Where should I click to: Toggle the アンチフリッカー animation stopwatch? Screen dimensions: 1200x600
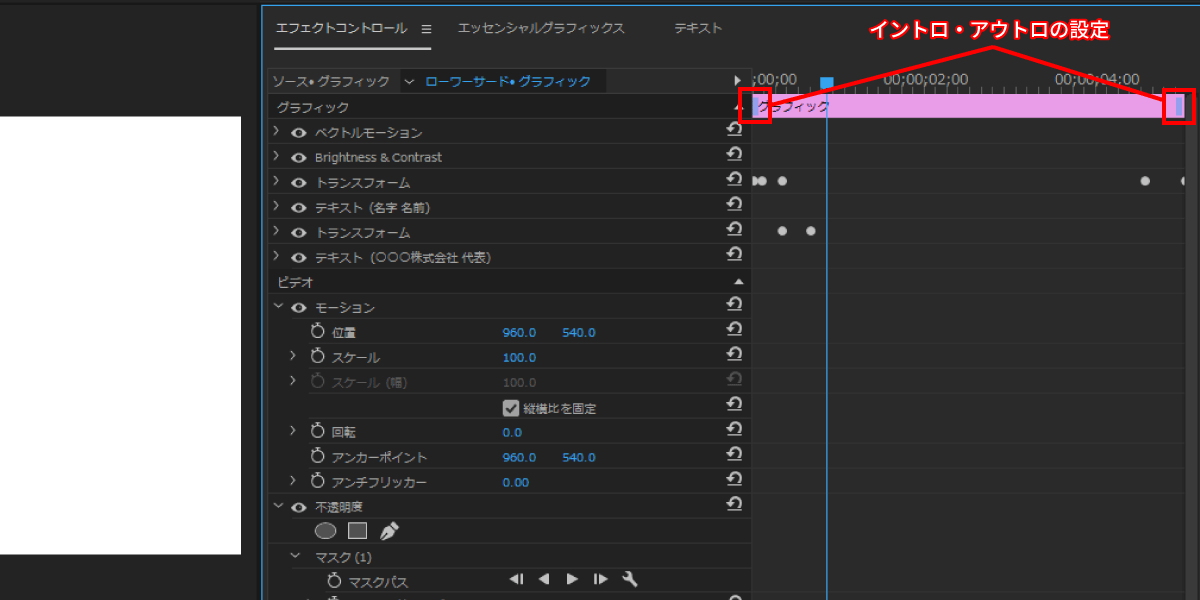pos(318,481)
